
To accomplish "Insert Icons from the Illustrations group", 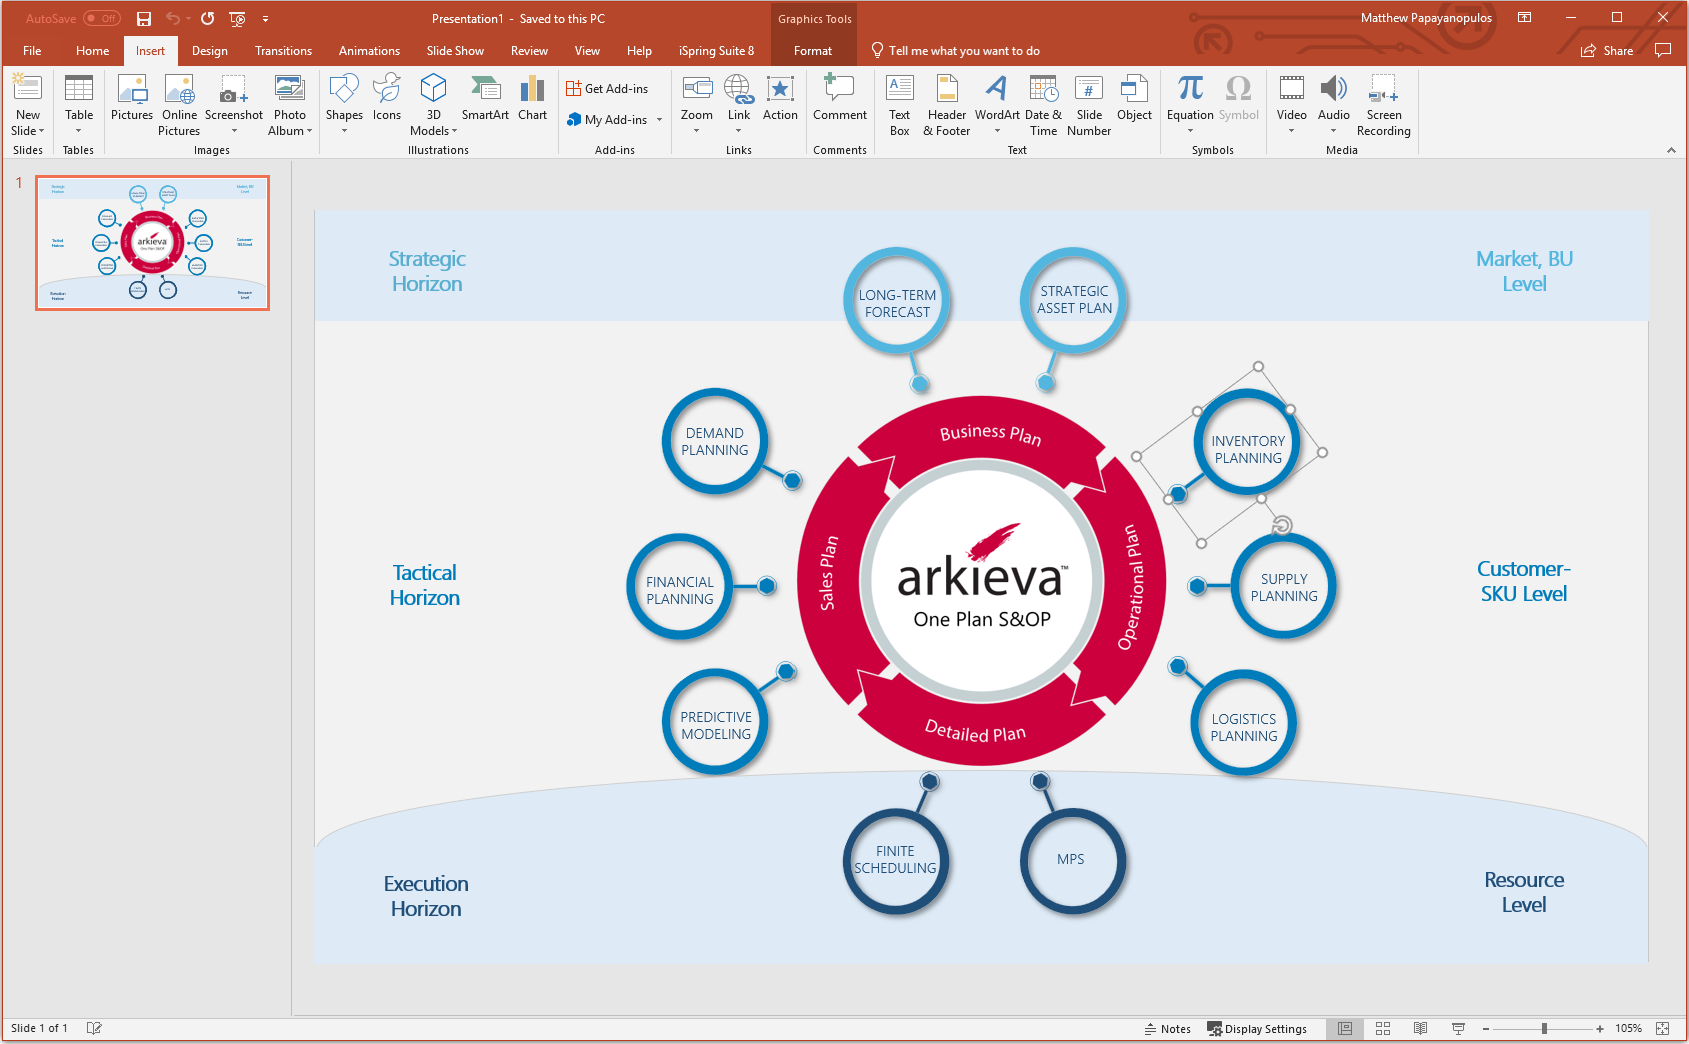I will tap(387, 98).
